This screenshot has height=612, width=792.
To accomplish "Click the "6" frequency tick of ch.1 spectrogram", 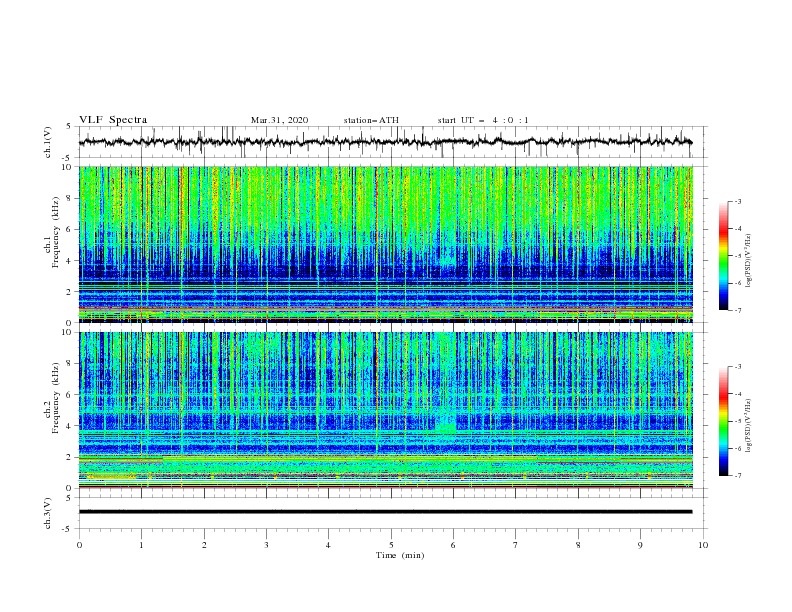I will pos(71,229).
